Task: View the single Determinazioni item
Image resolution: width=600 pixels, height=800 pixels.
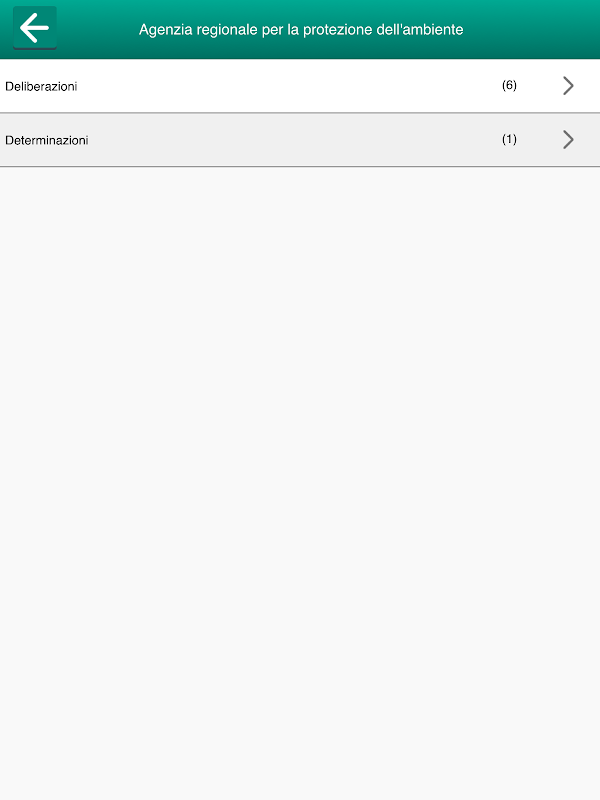Action: pyautogui.click(x=300, y=140)
